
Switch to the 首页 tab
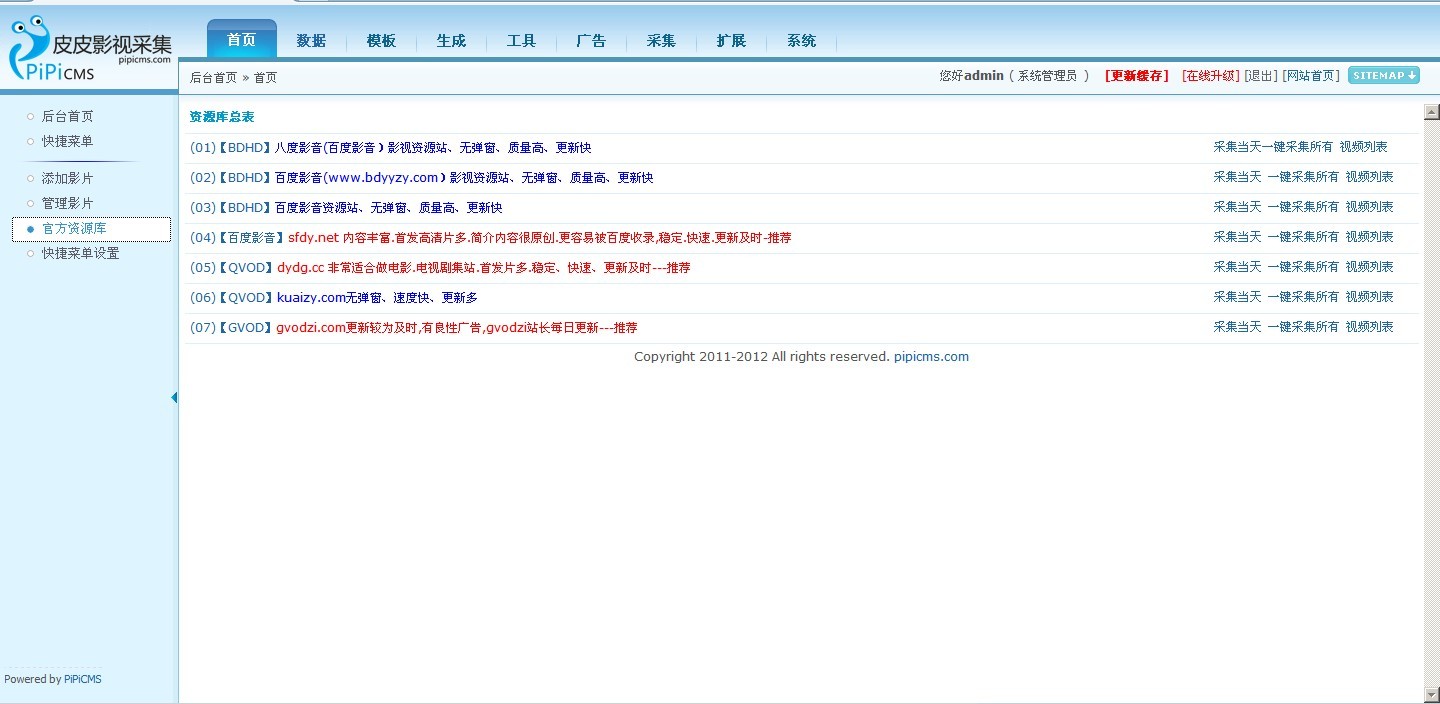pyautogui.click(x=241, y=40)
